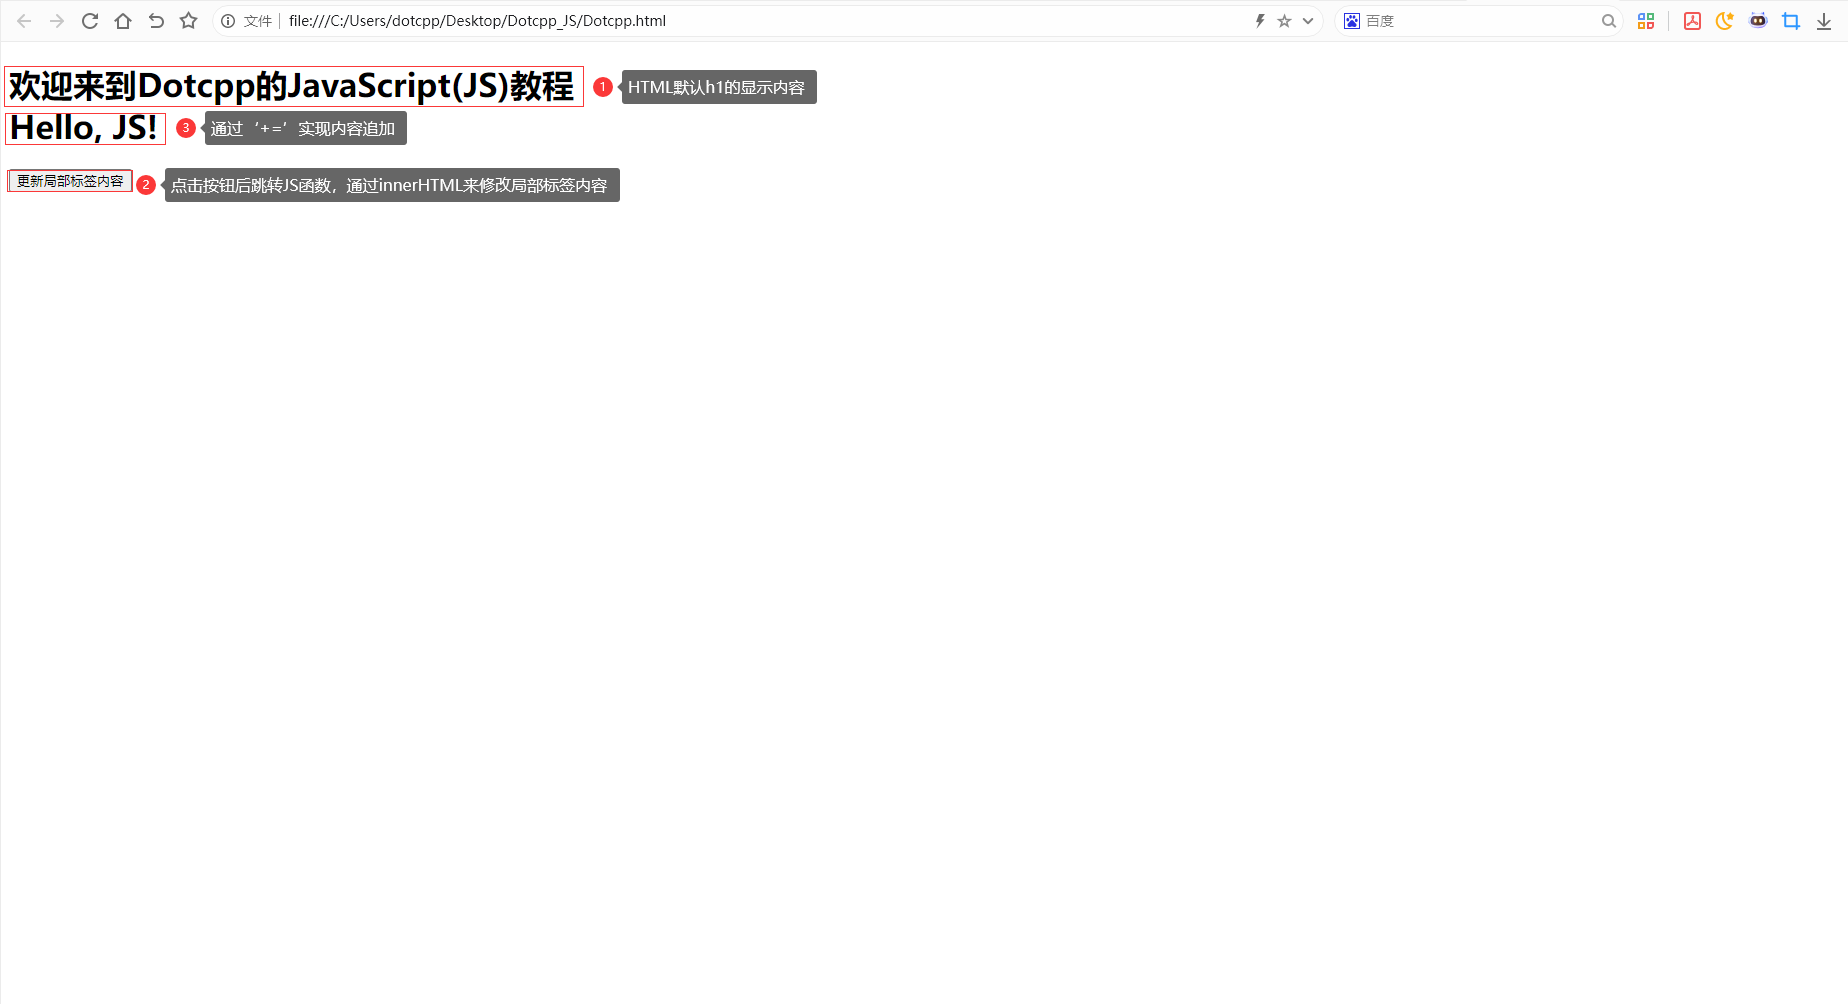Open the download manager icon
This screenshot has width=1848, height=1004.
click(x=1823, y=20)
